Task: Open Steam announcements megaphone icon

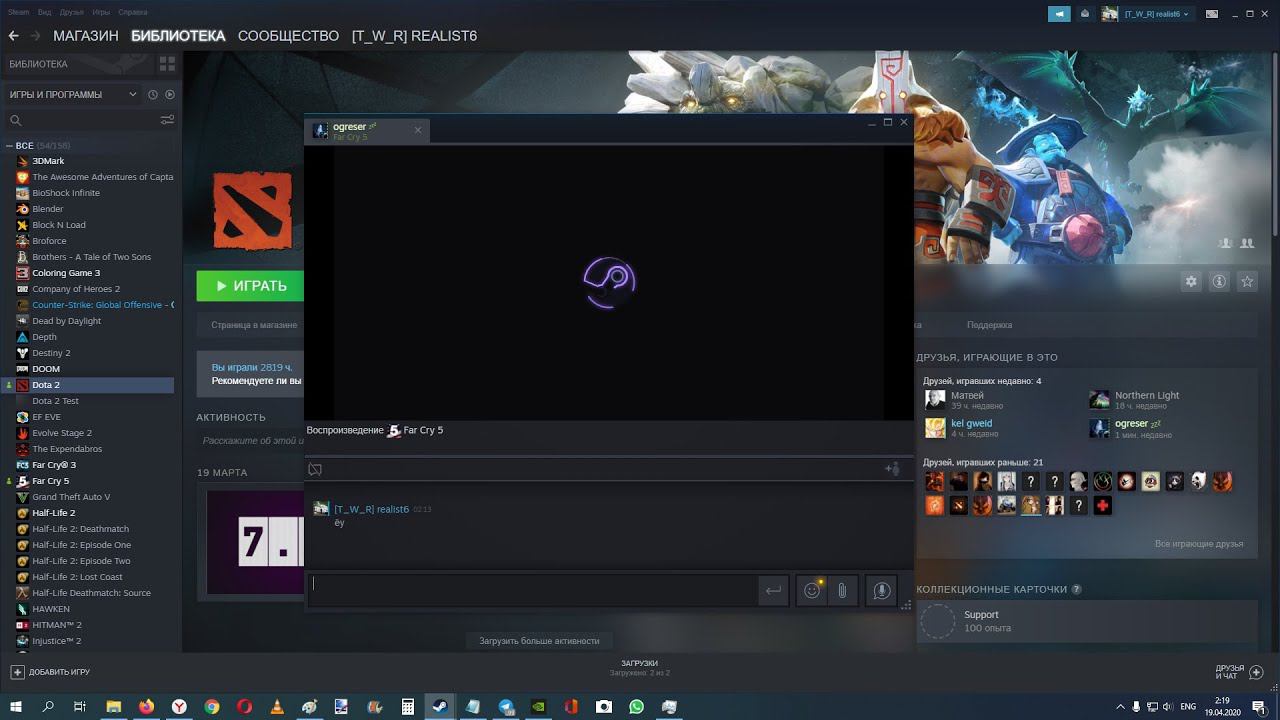Action: click(1059, 14)
